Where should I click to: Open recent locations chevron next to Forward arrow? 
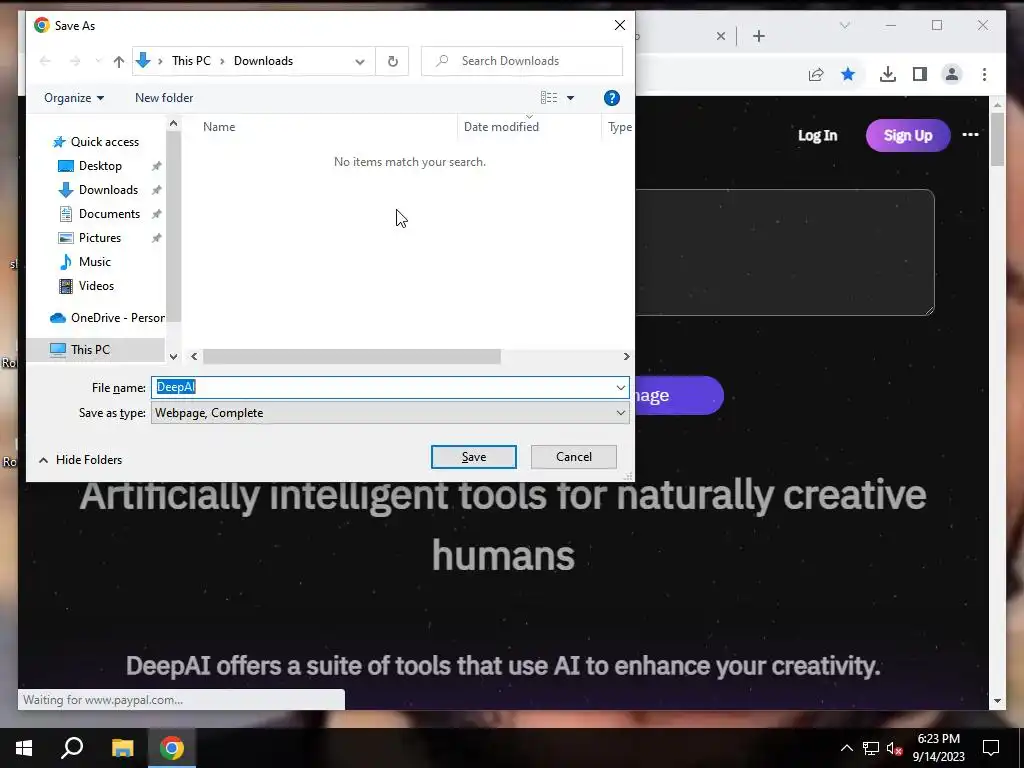tap(98, 61)
